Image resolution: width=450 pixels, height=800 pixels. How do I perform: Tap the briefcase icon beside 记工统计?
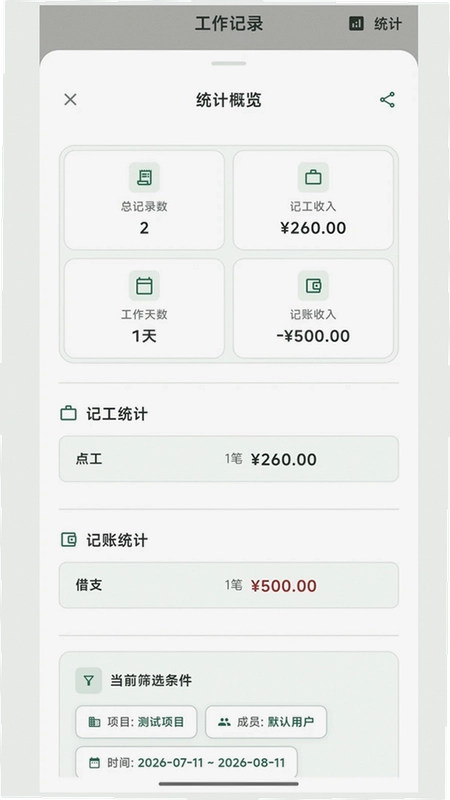pyautogui.click(x=68, y=413)
